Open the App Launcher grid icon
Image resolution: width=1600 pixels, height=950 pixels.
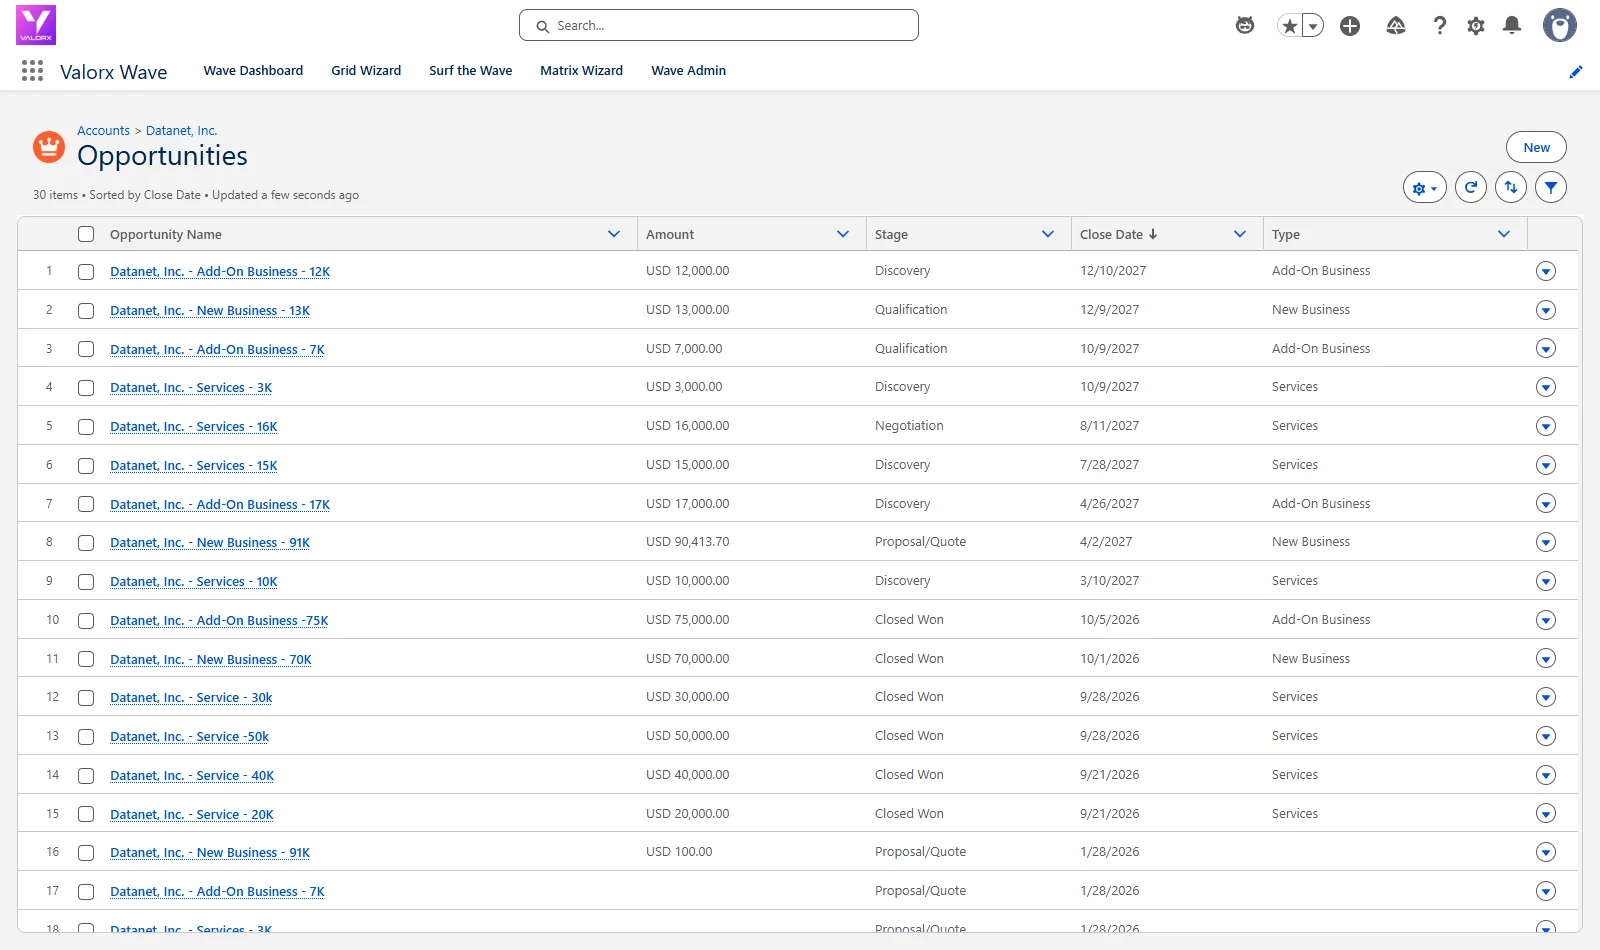click(32, 71)
